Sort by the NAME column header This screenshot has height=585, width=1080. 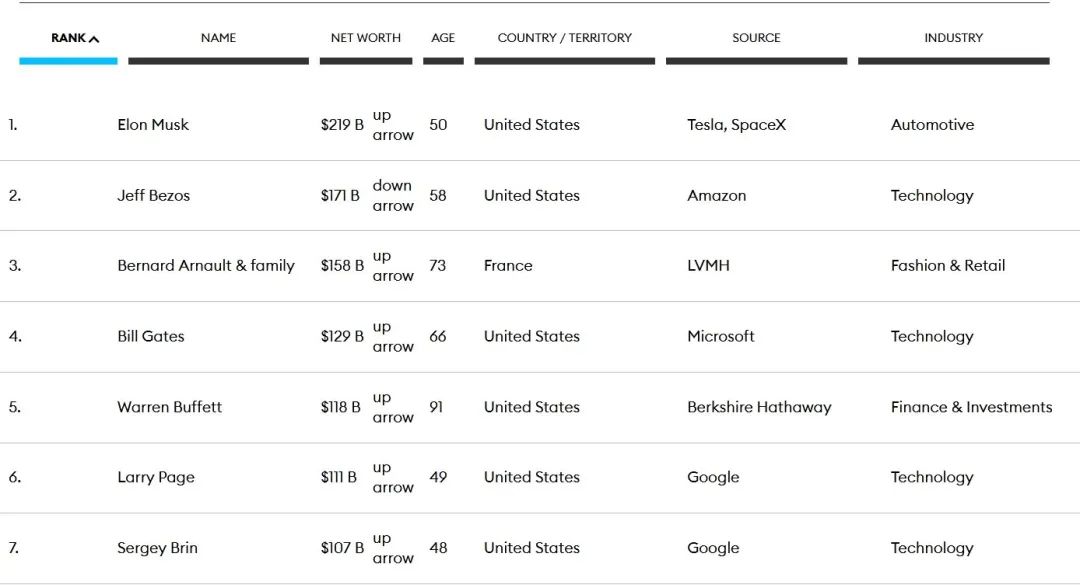point(218,38)
